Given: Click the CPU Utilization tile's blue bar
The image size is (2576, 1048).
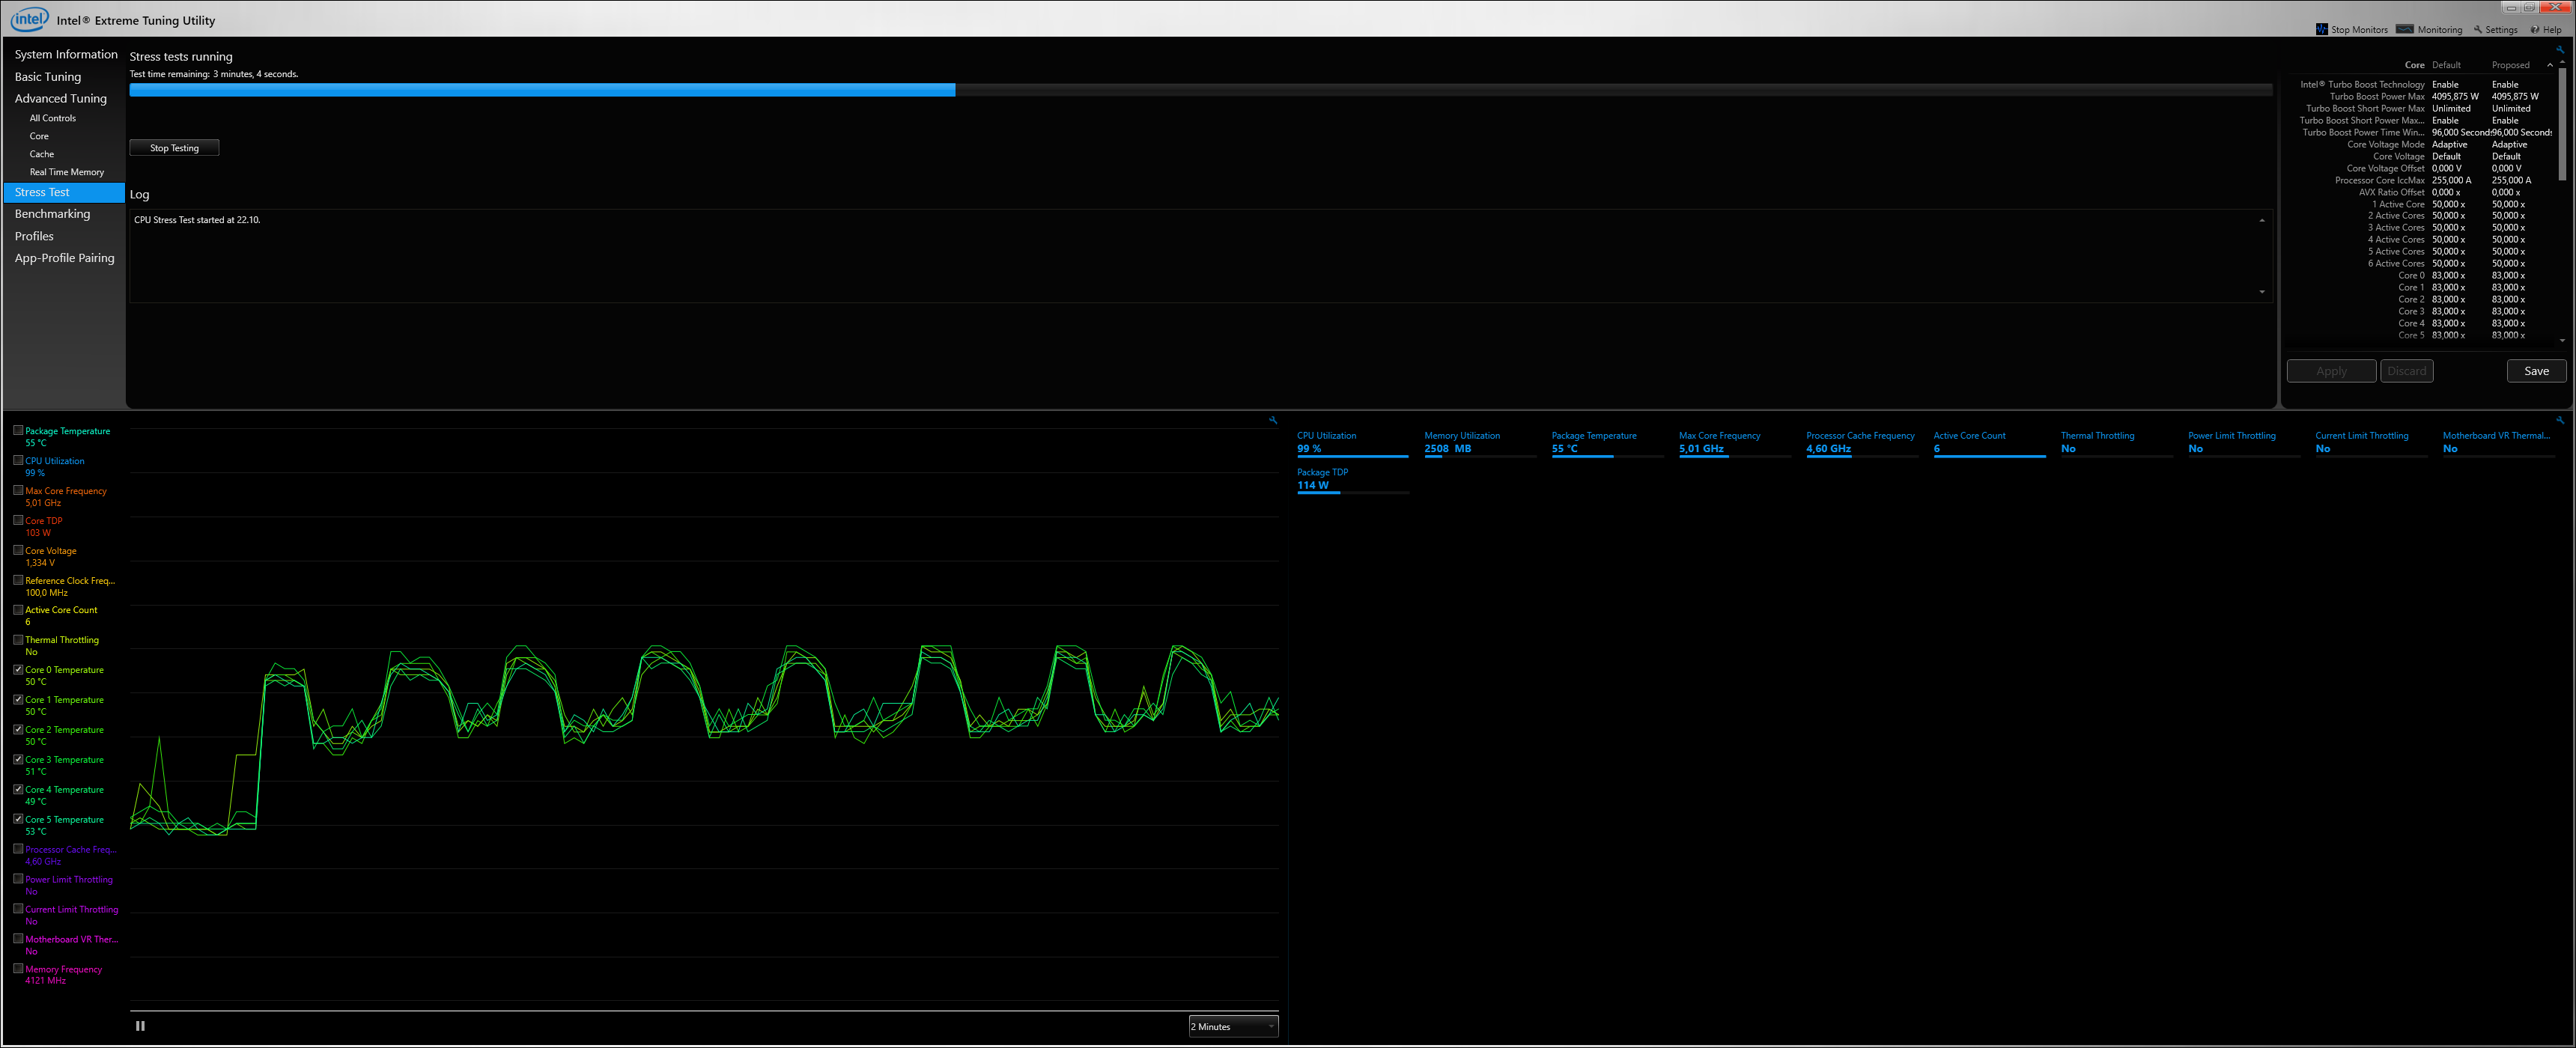Looking at the screenshot, I should click(1352, 456).
